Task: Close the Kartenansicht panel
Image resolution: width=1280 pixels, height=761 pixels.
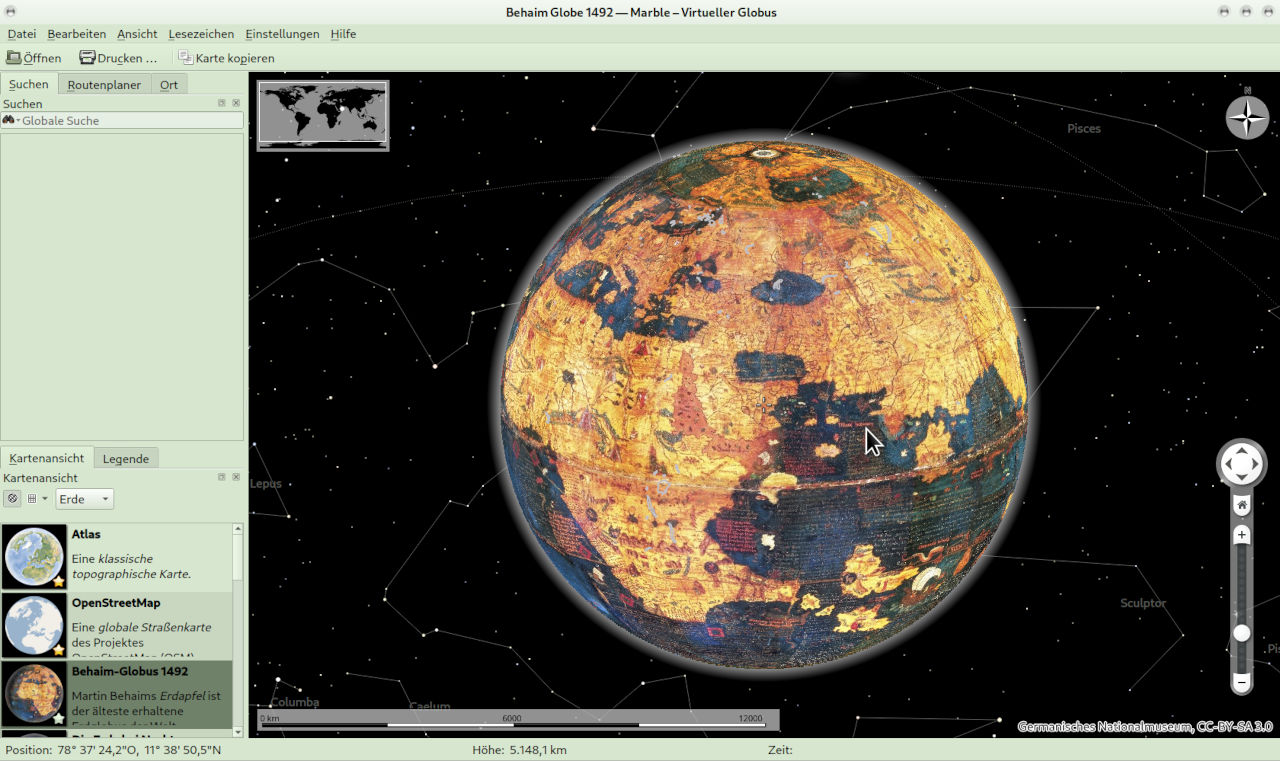Action: pos(236,477)
